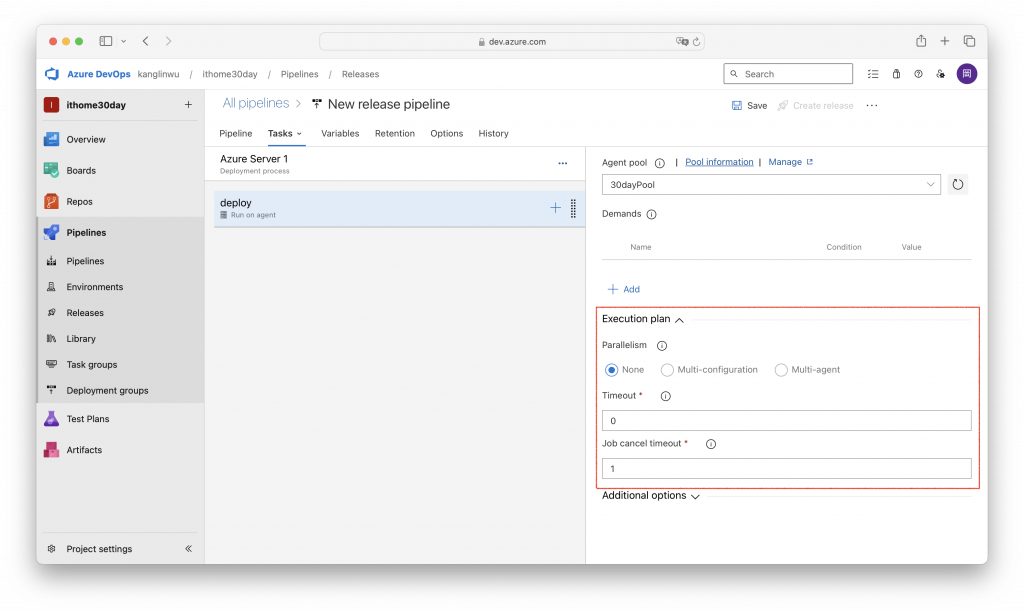
Task: Add a task to deploy job
Action: tap(555, 208)
